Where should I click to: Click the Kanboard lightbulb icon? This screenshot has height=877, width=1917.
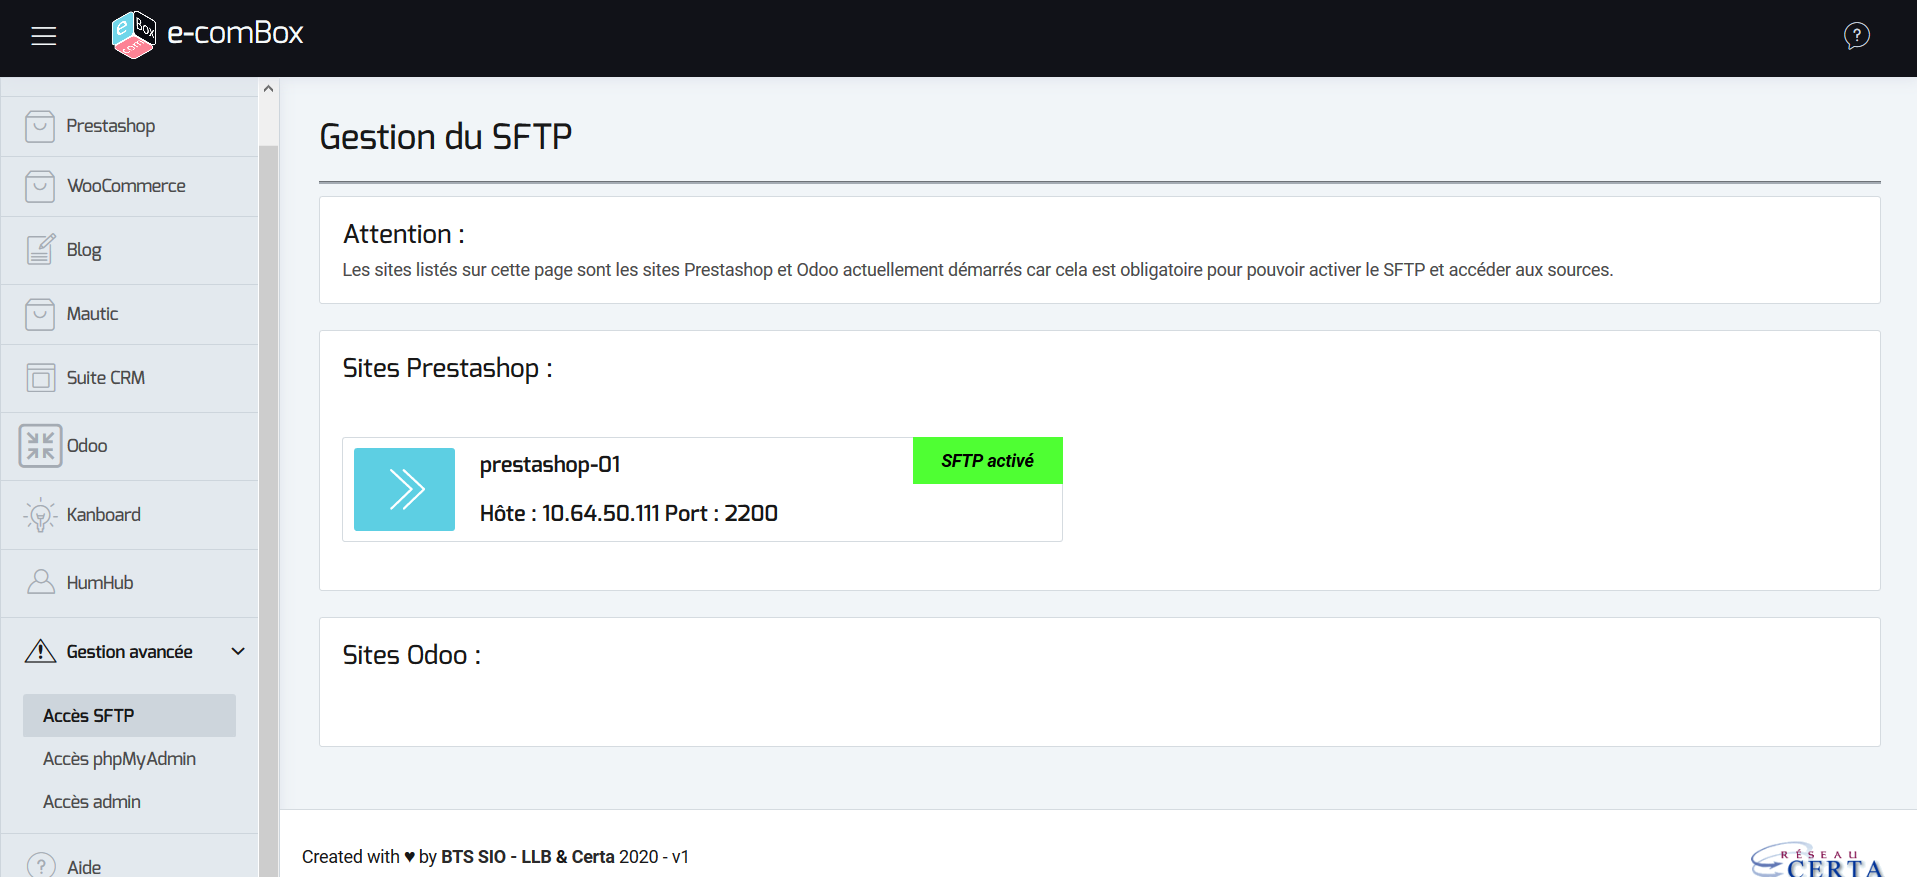pyautogui.click(x=40, y=515)
